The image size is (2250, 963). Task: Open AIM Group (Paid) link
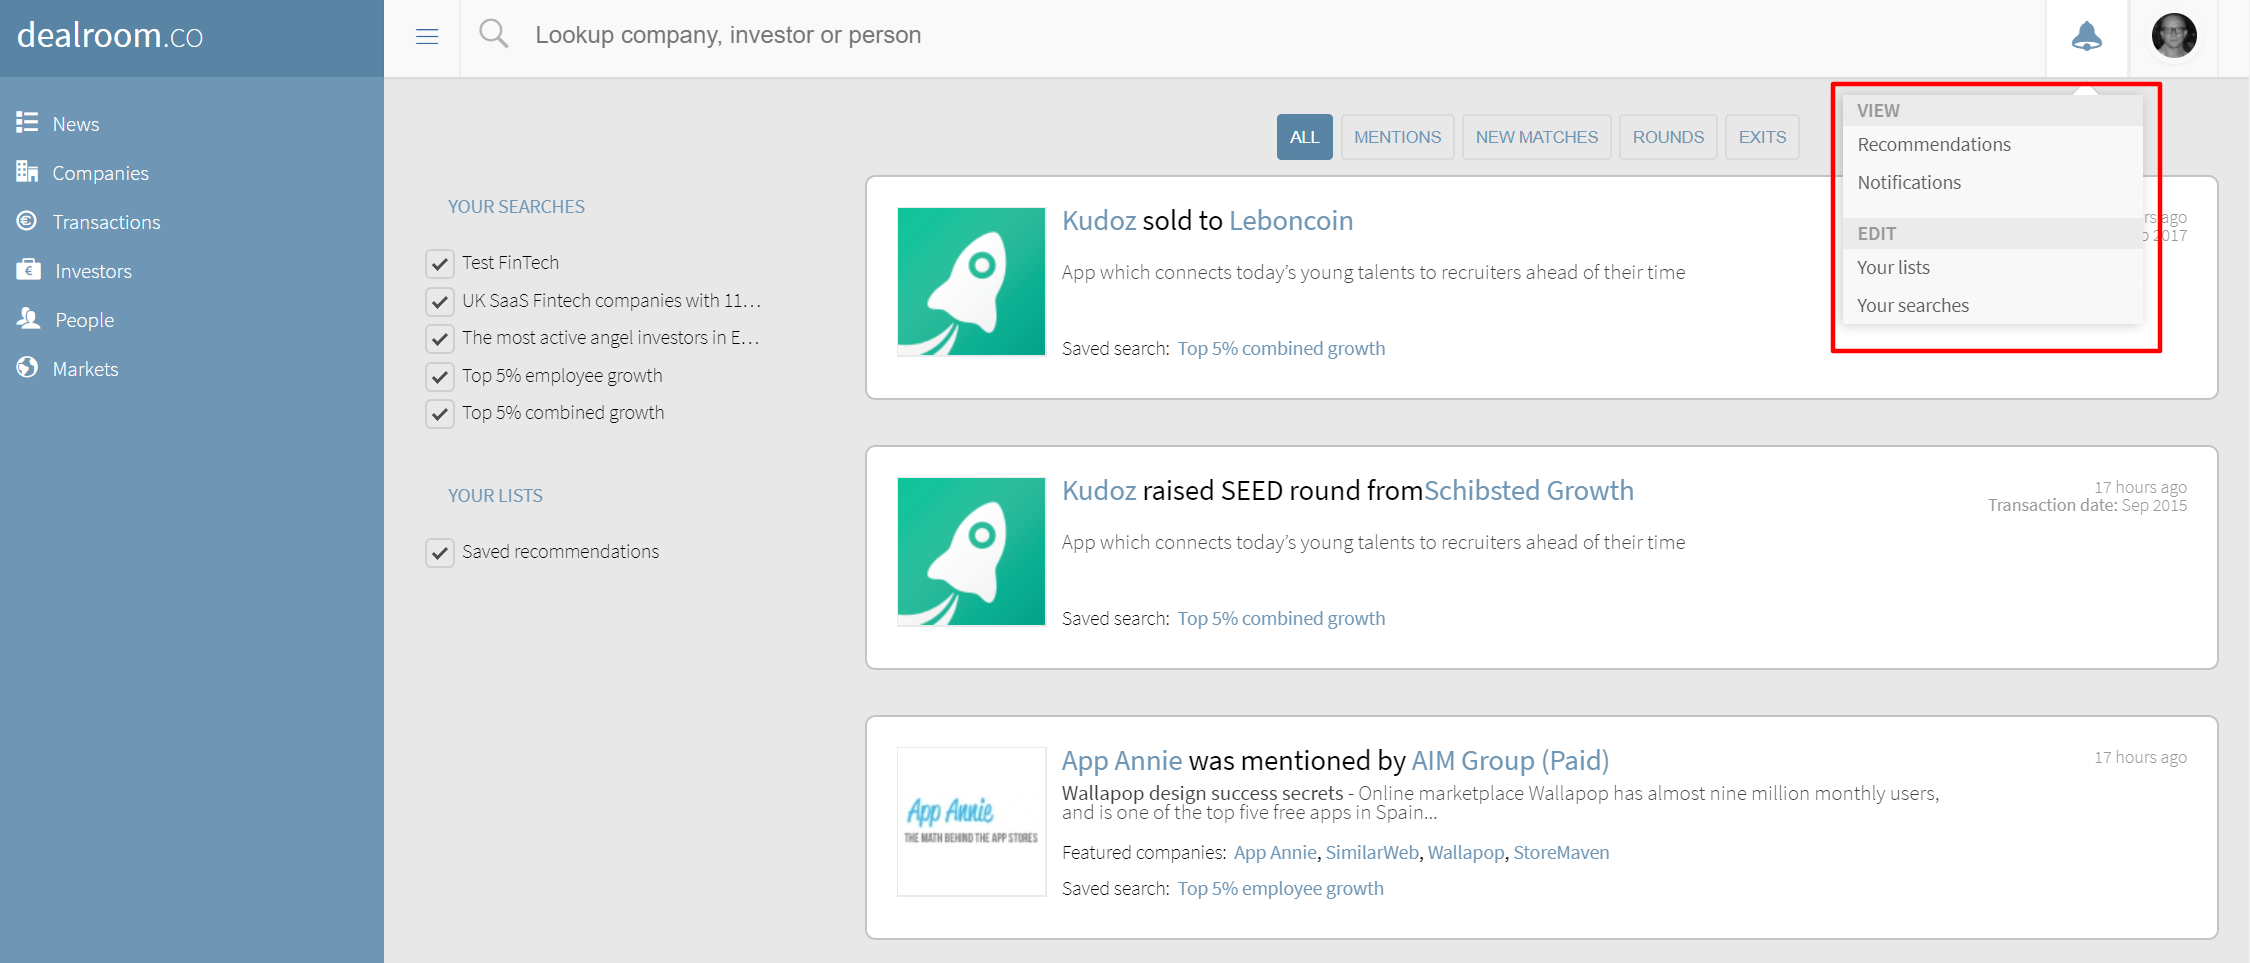click(x=1510, y=760)
